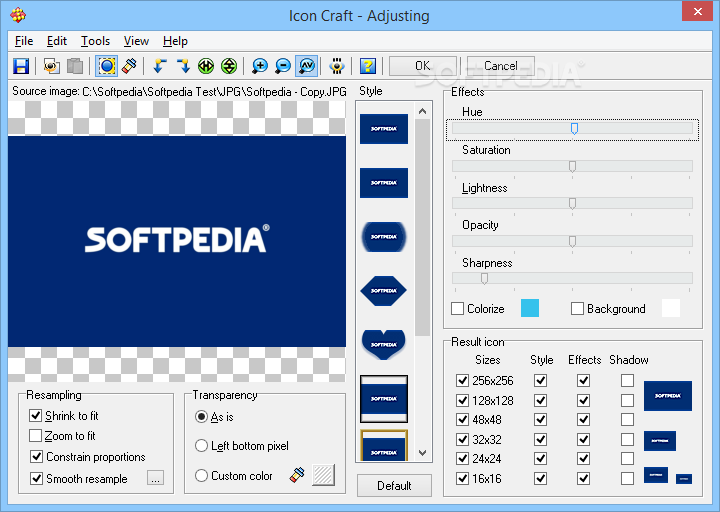Click the custom color pipette icon

[297, 475]
